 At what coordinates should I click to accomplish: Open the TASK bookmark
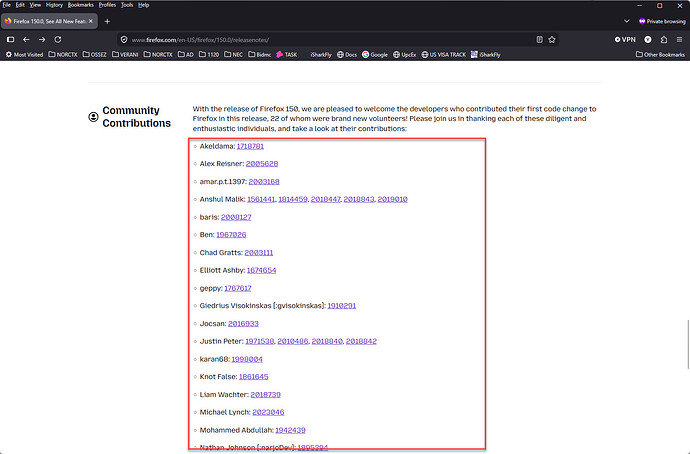point(286,55)
